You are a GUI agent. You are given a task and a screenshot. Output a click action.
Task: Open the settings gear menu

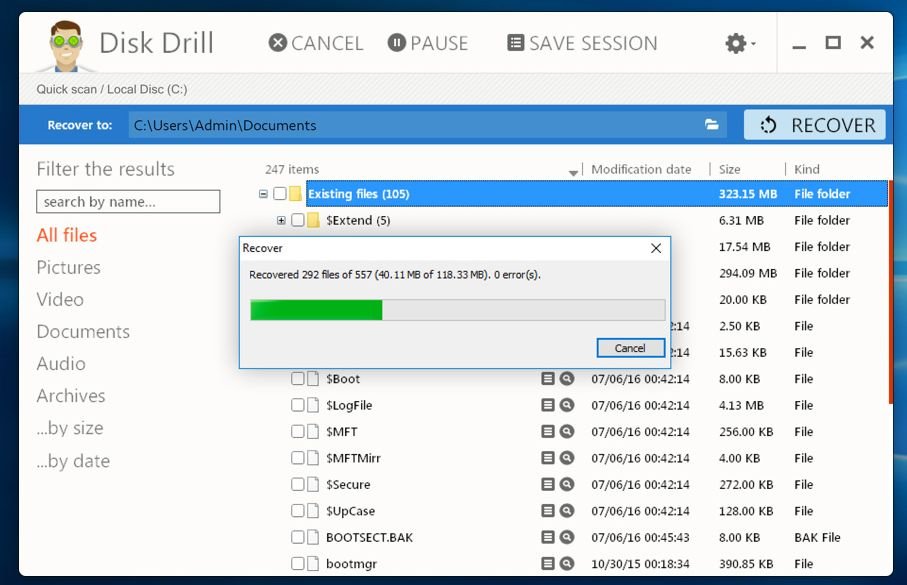tap(740, 43)
